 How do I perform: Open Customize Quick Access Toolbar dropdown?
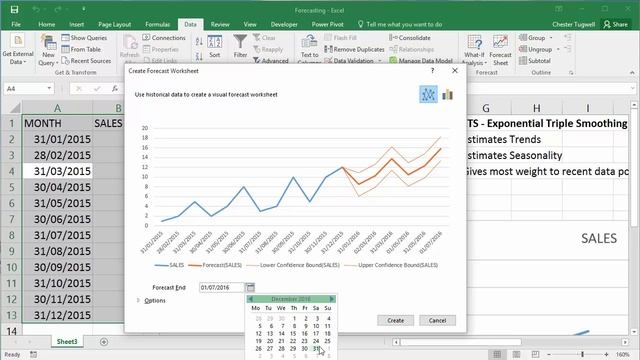click(83, 9)
